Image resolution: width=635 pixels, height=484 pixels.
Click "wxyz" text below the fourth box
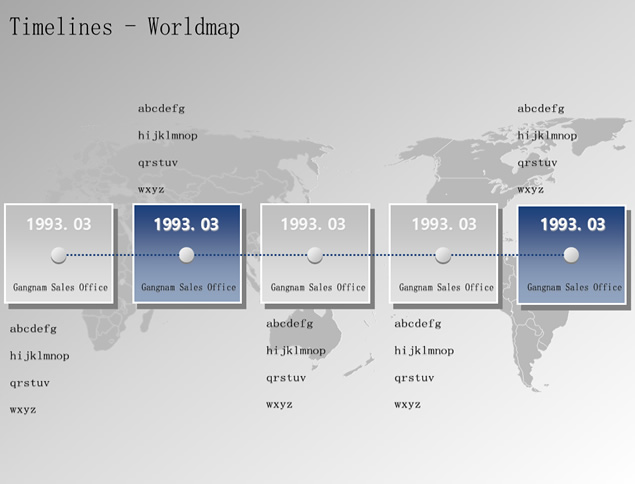[x=408, y=405]
